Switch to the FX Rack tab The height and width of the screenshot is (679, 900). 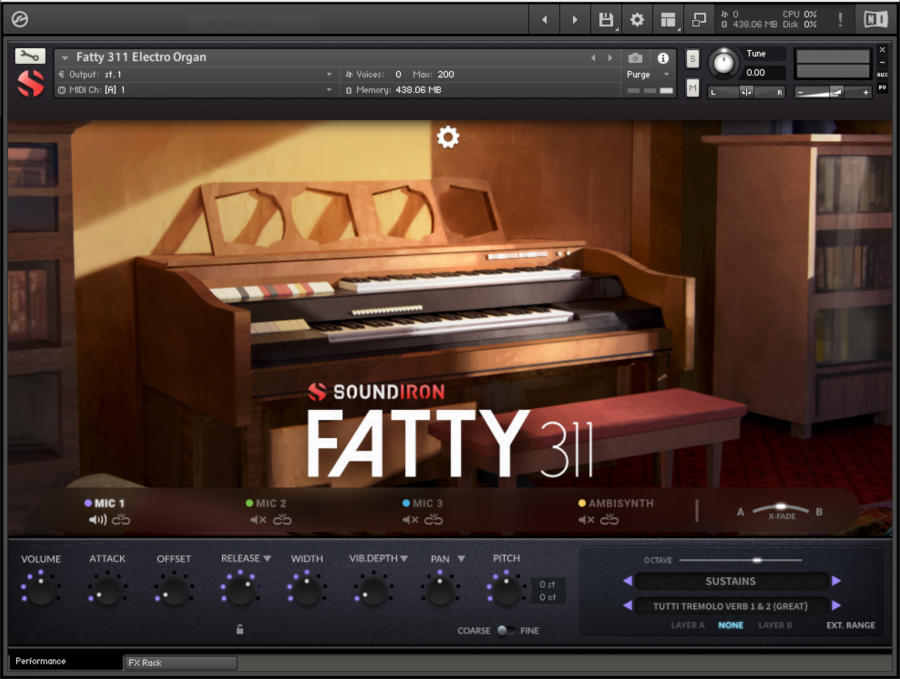(180, 662)
